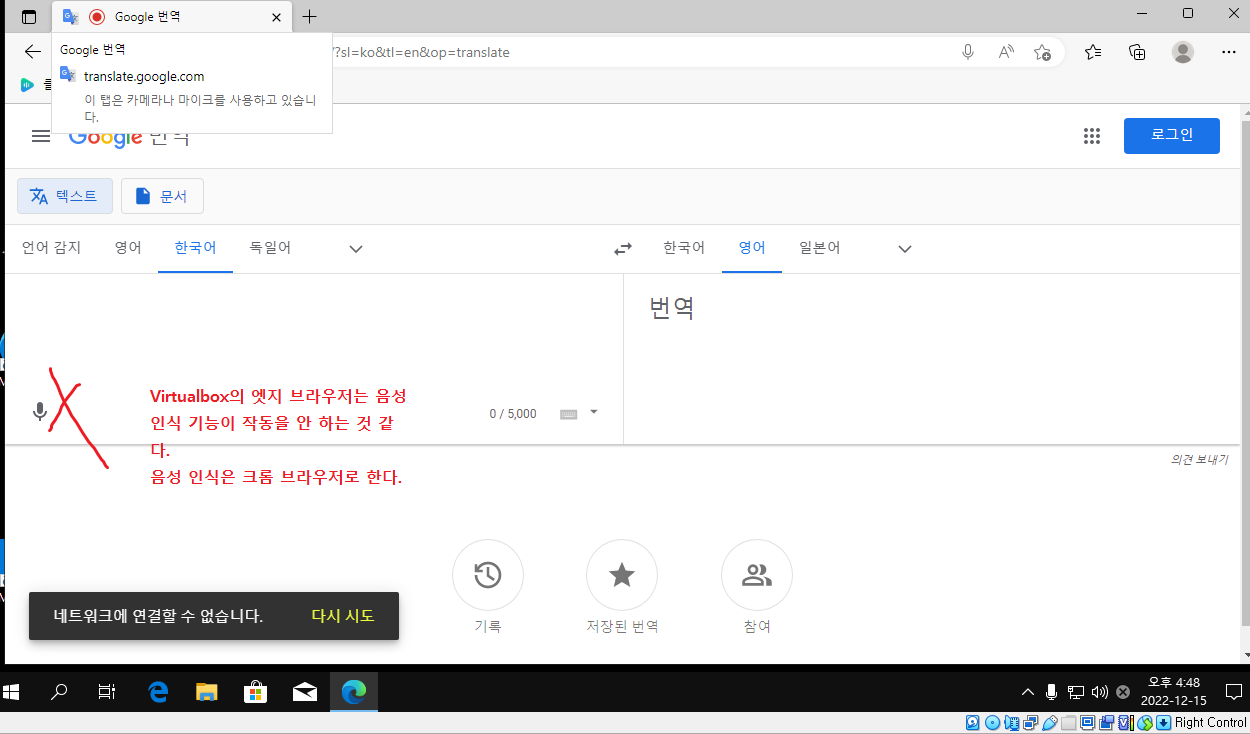
Task: Switch to 문서 translation mode
Action: tap(162, 196)
